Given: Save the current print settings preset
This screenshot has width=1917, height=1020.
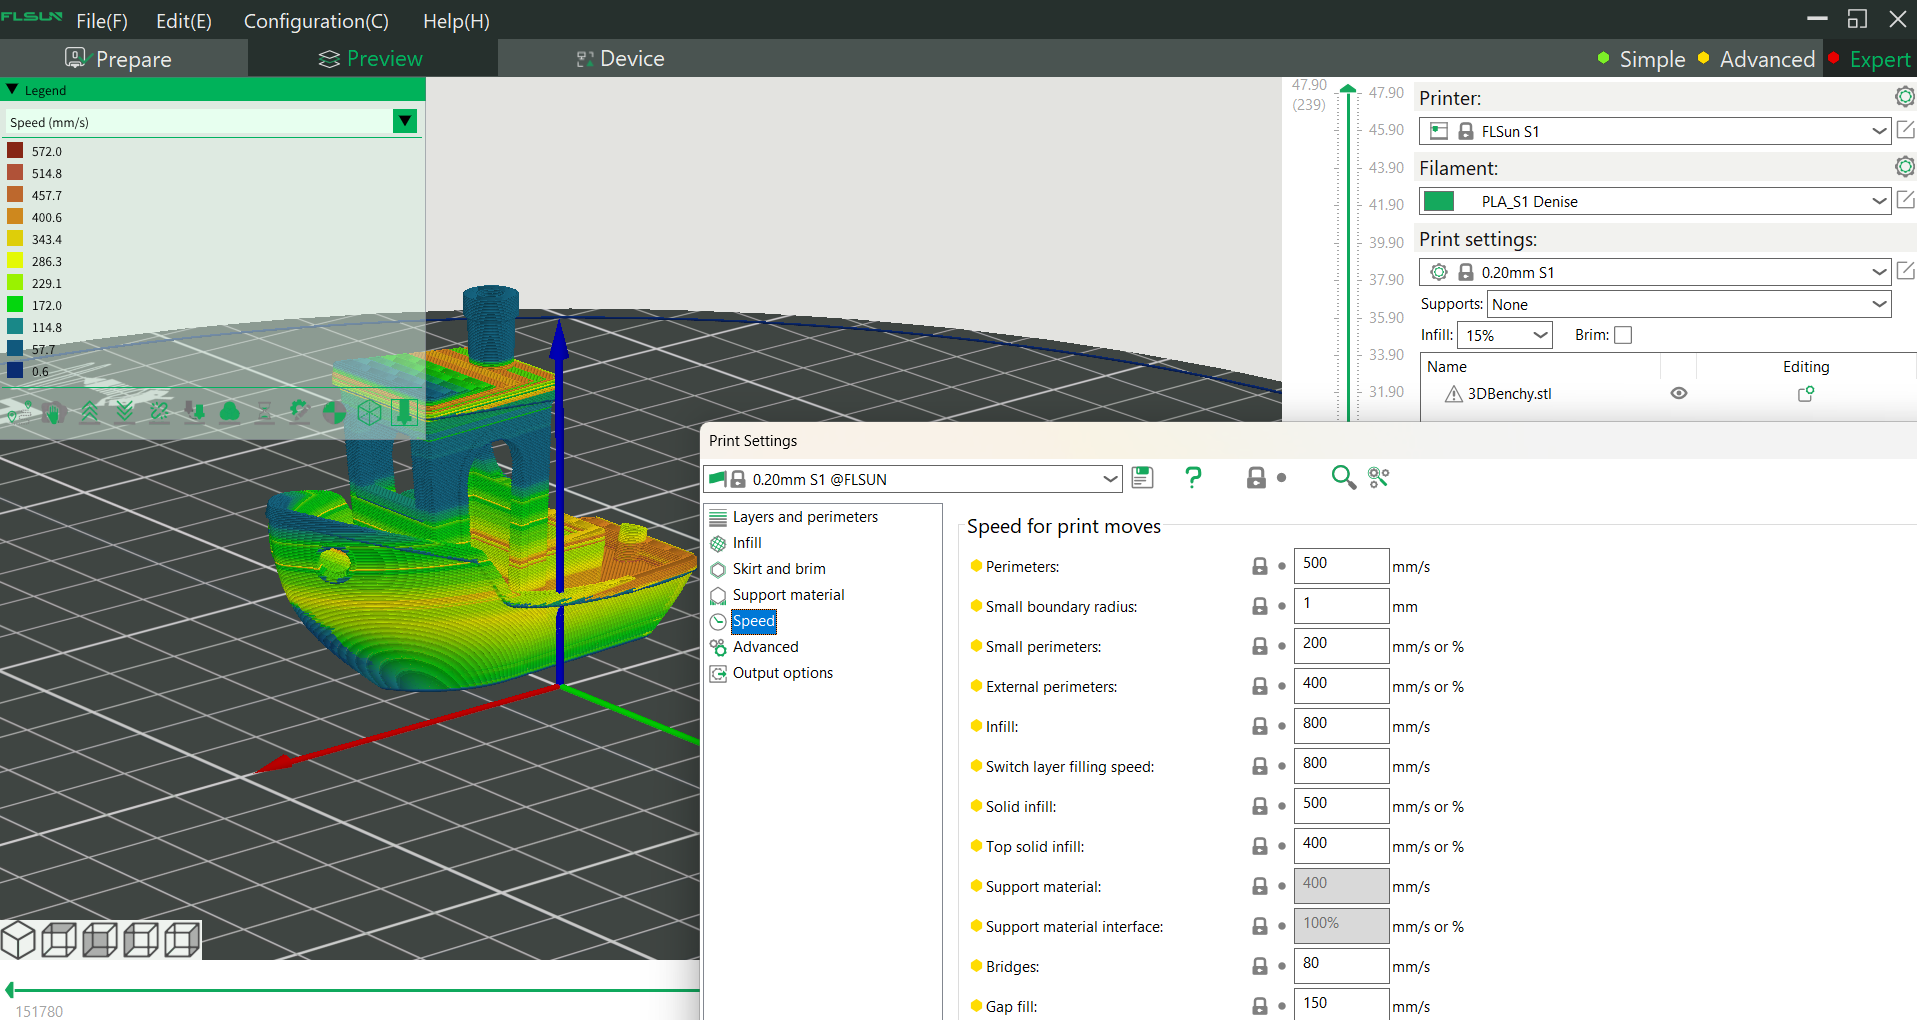Looking at the screenshot, I should point(1142,478).
